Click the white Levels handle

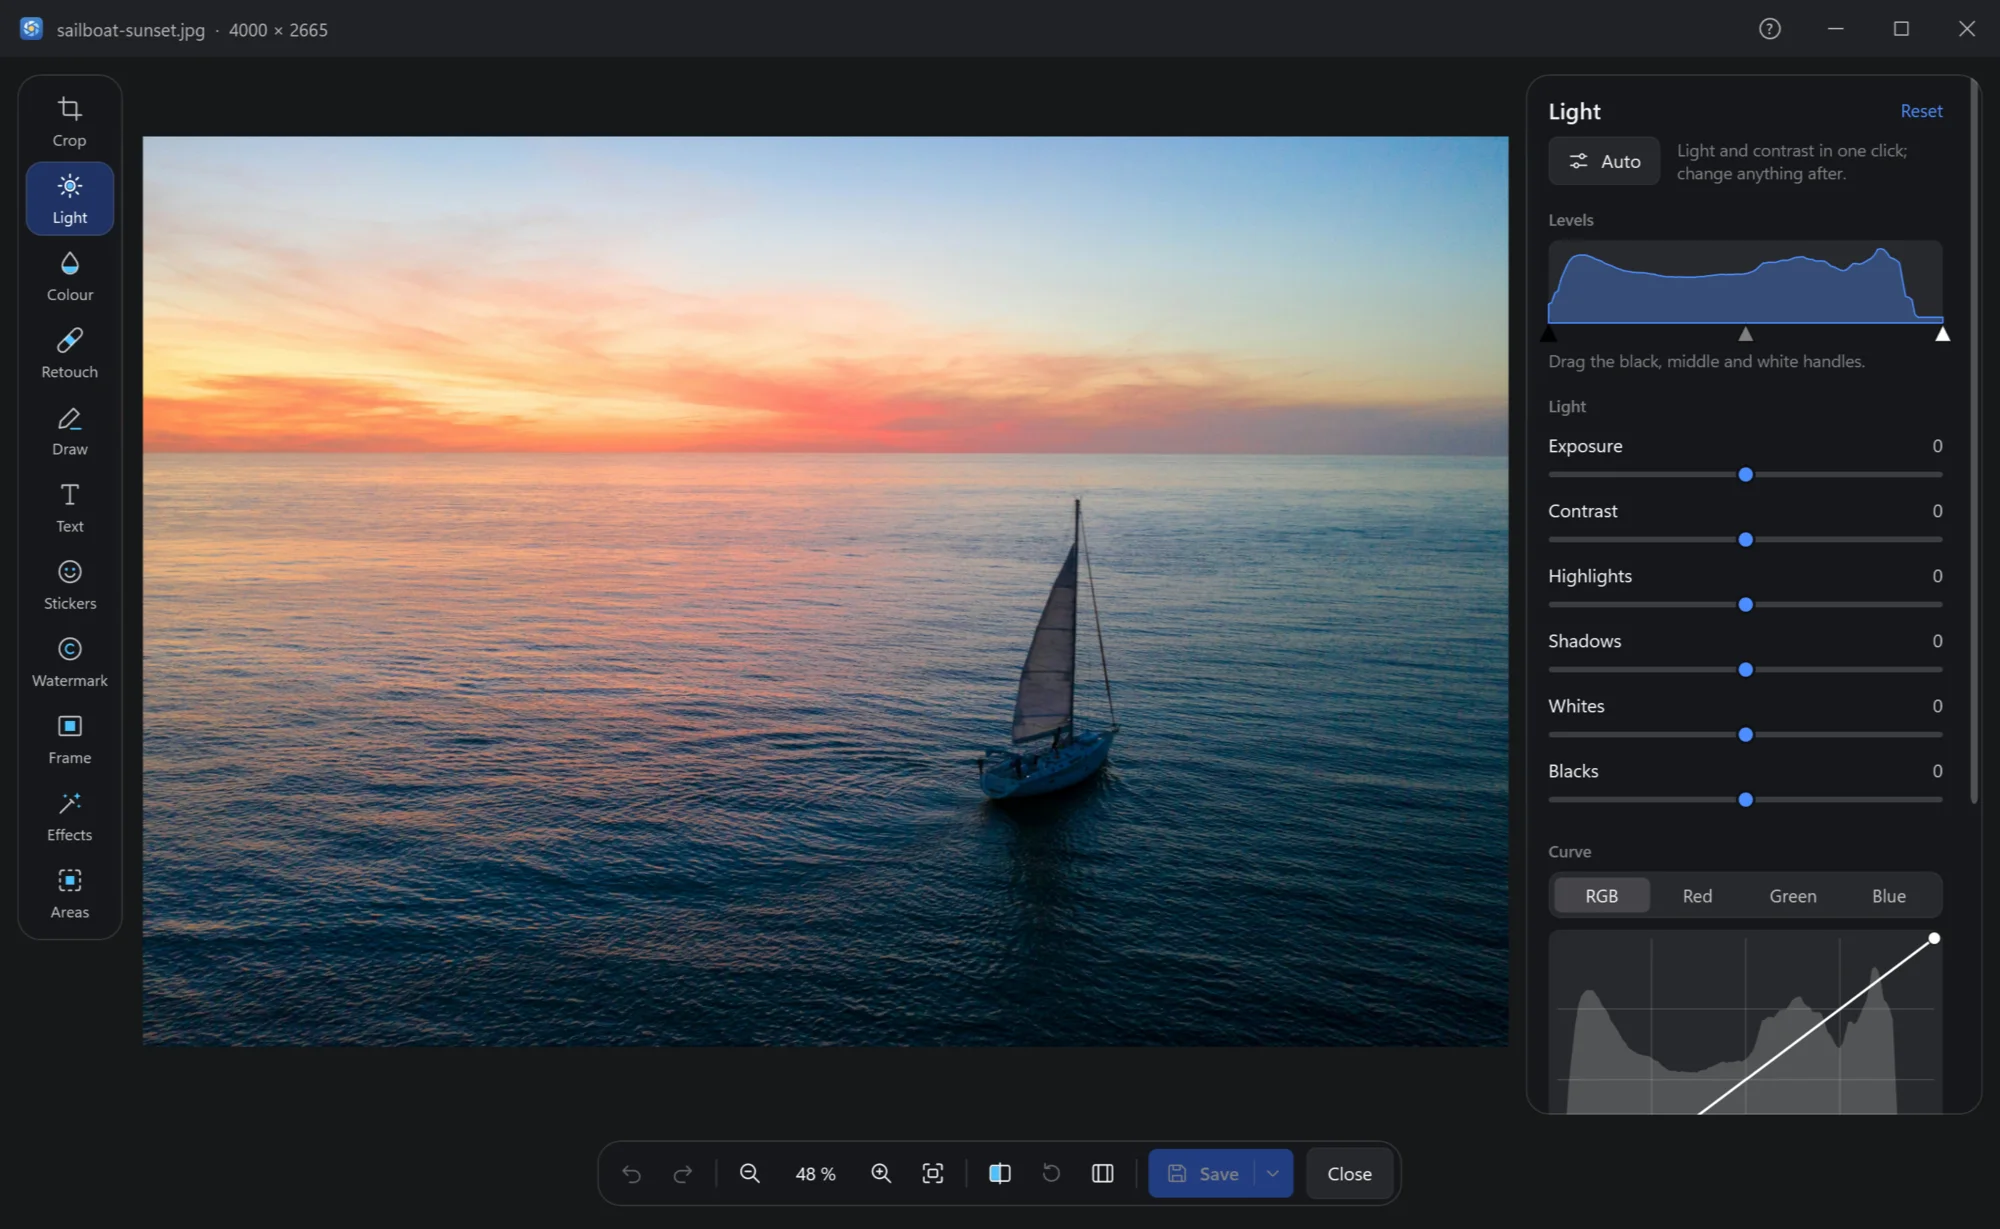click(1942, 334)
